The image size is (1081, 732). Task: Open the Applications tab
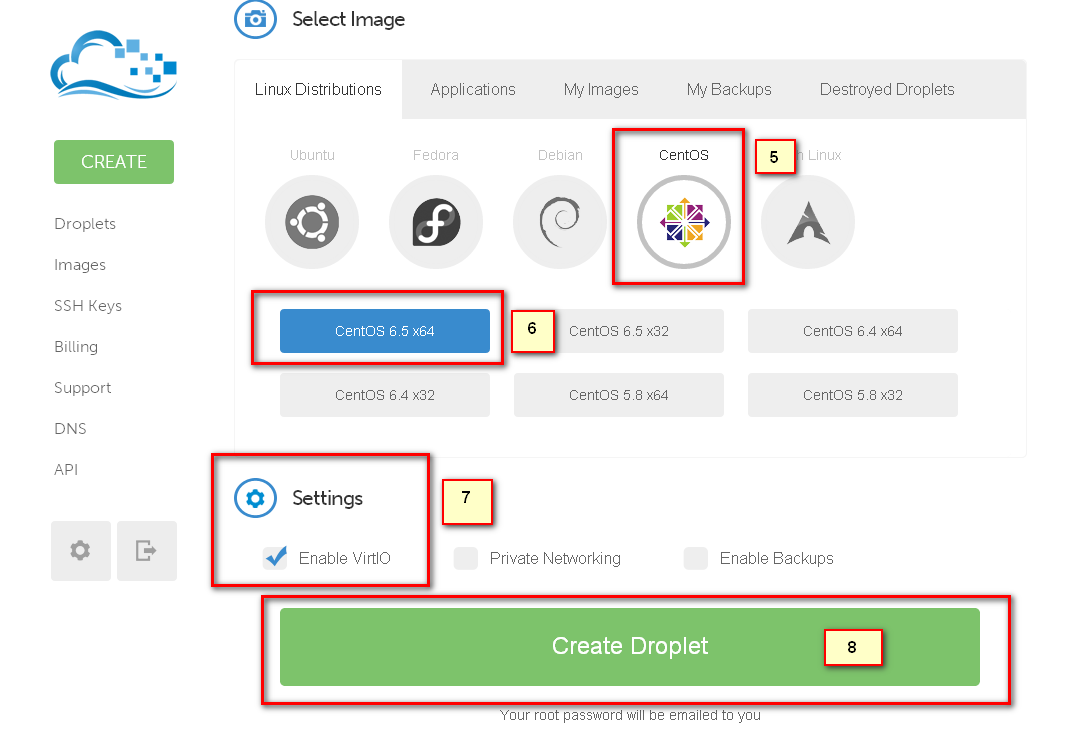coord(473,90)
